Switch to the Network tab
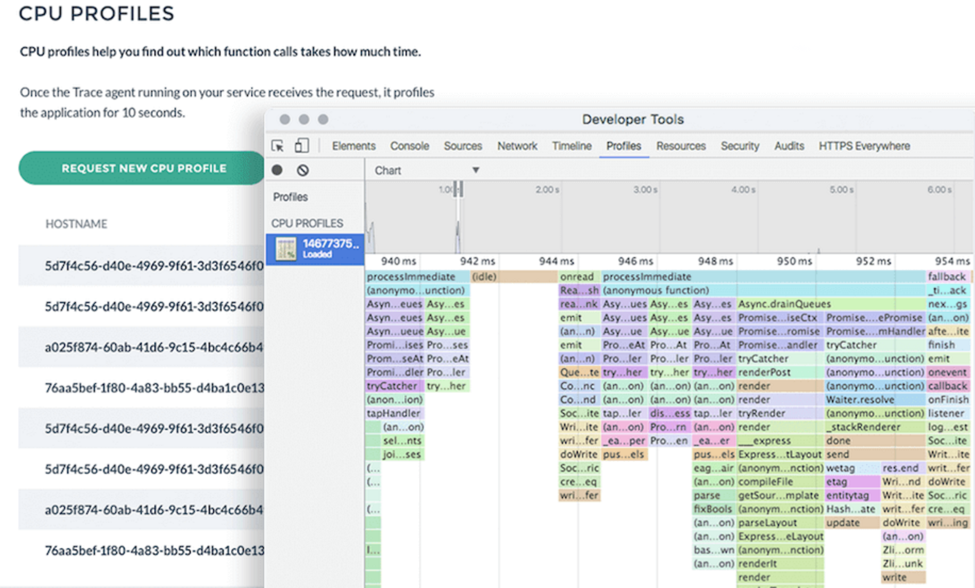 517,146
